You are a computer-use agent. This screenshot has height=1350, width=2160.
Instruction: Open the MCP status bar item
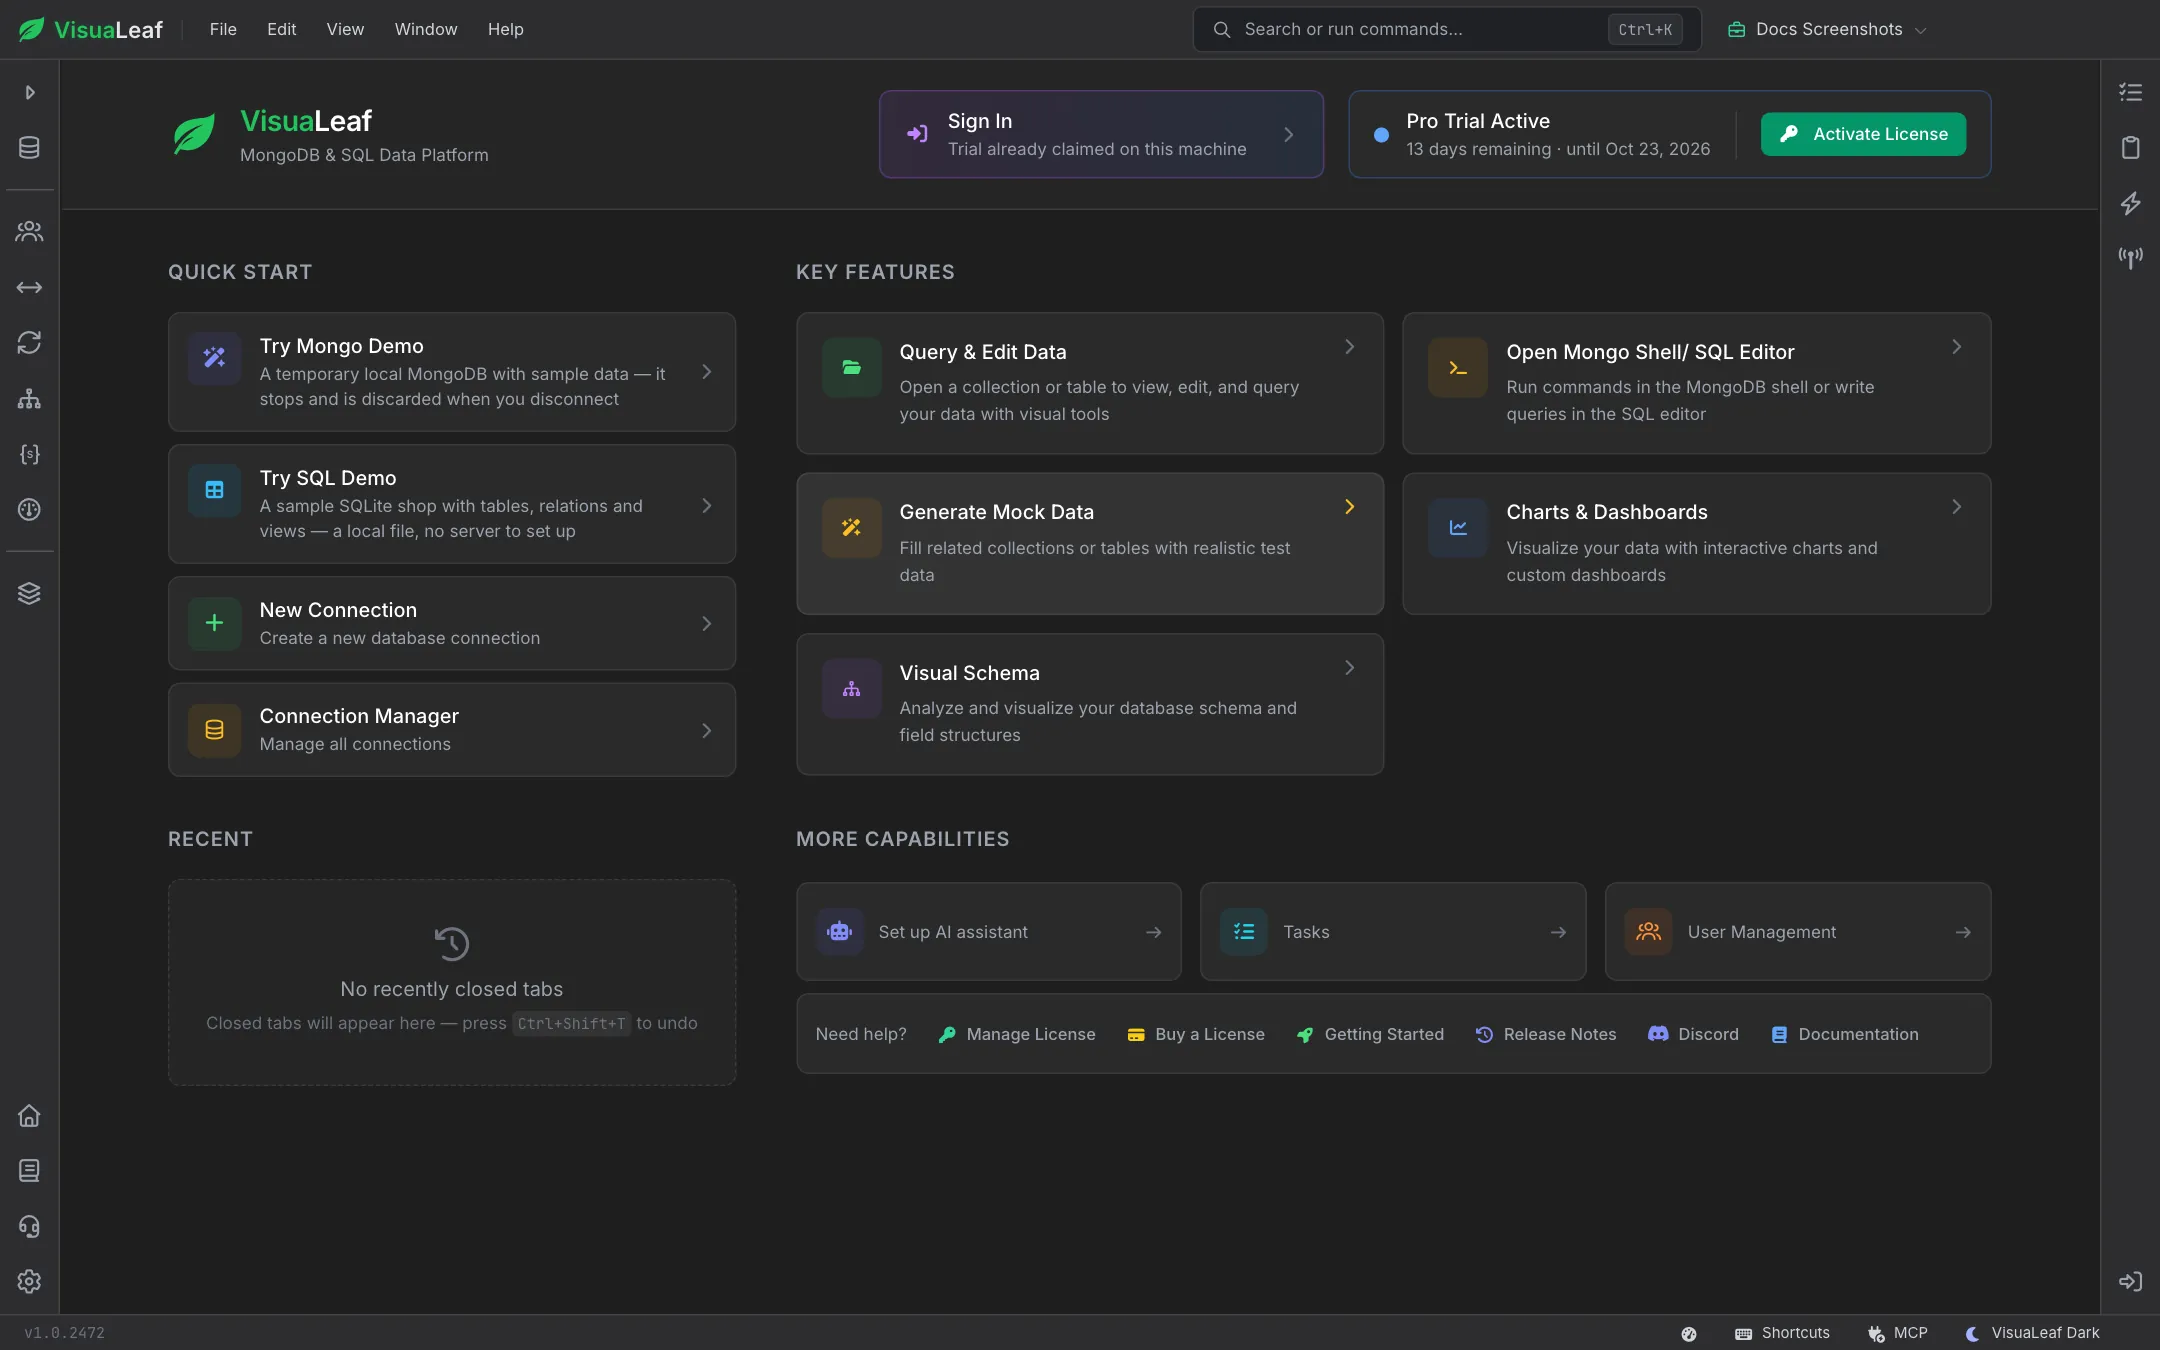(x=1897, y=1333)
